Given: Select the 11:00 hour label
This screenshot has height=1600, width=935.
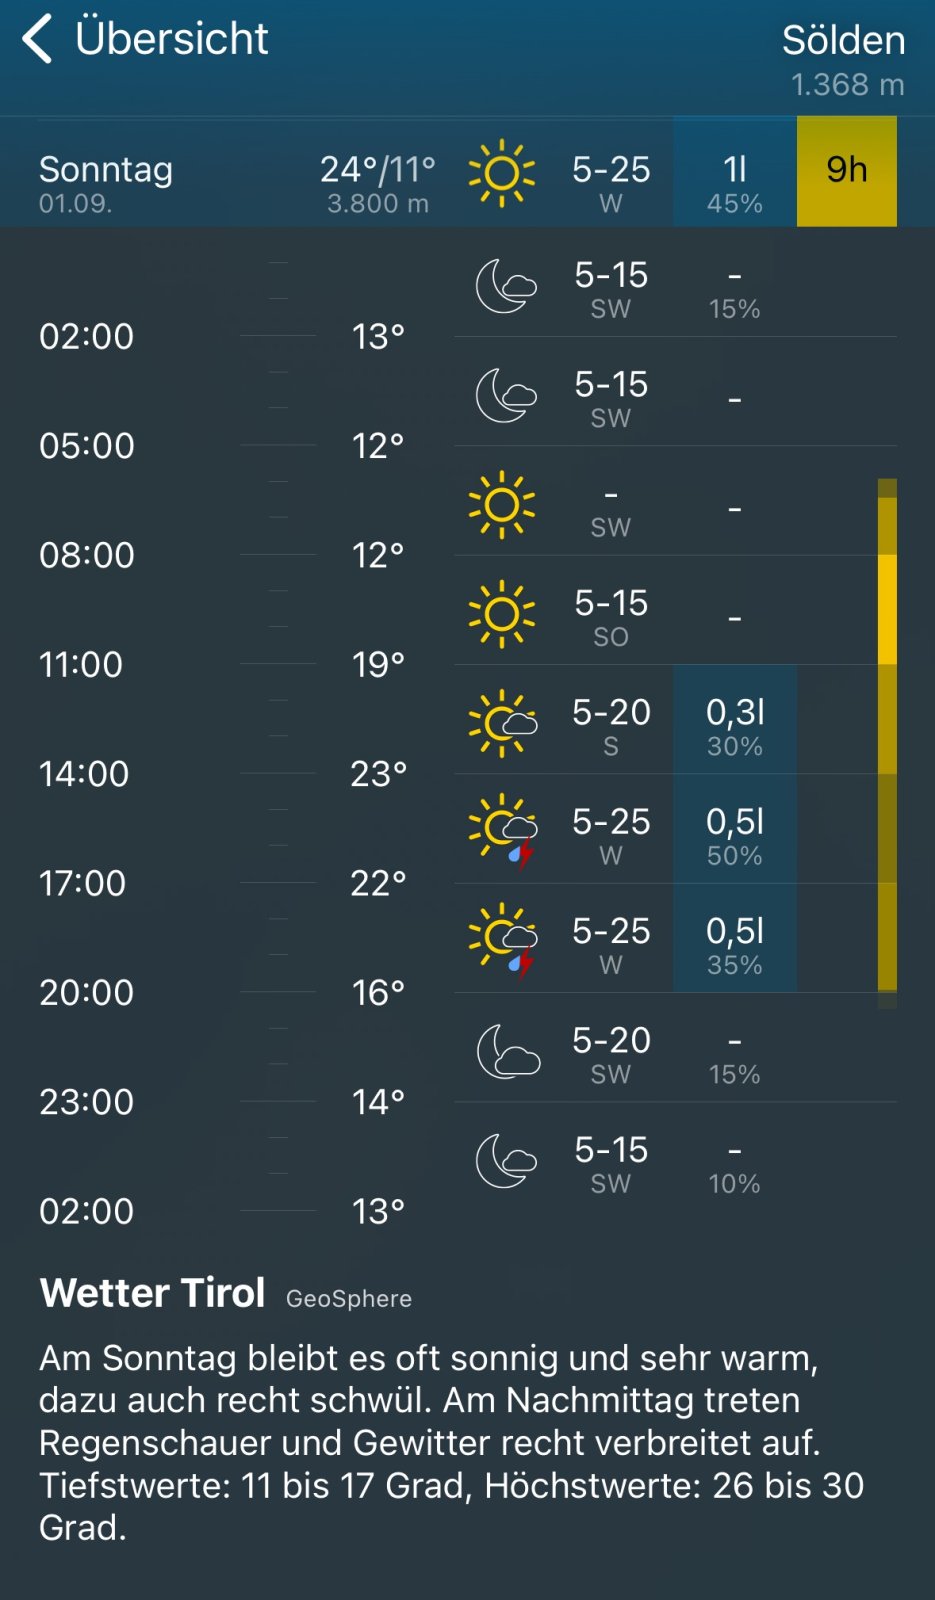Looking at the screenshot, I should tap(81, 665).
